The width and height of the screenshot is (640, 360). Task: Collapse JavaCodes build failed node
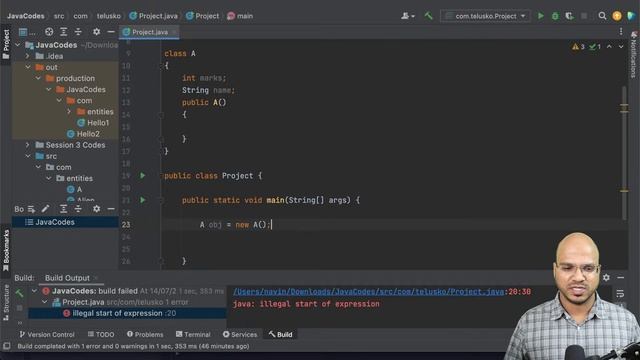point(34,291)
